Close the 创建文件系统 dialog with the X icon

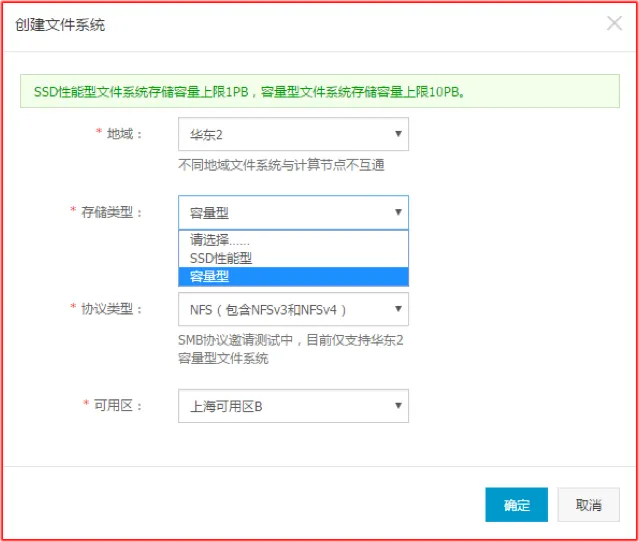tap(614, 23)
